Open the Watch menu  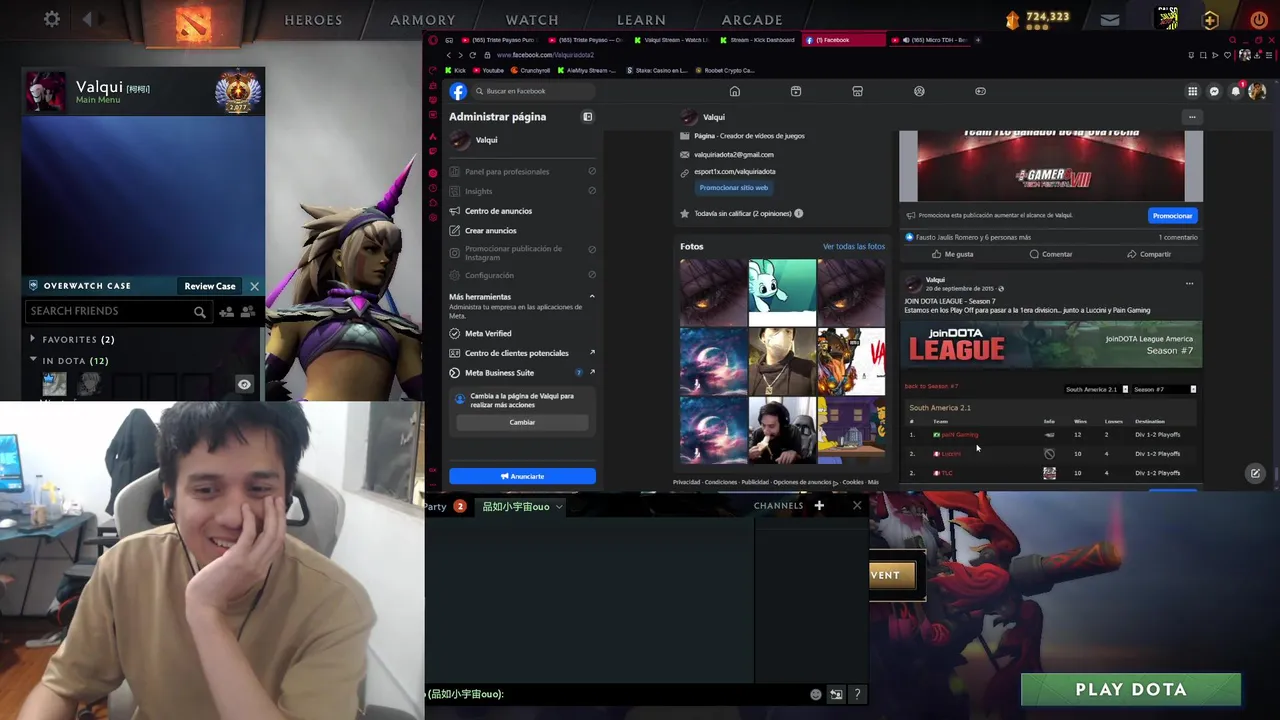(532, 20)
